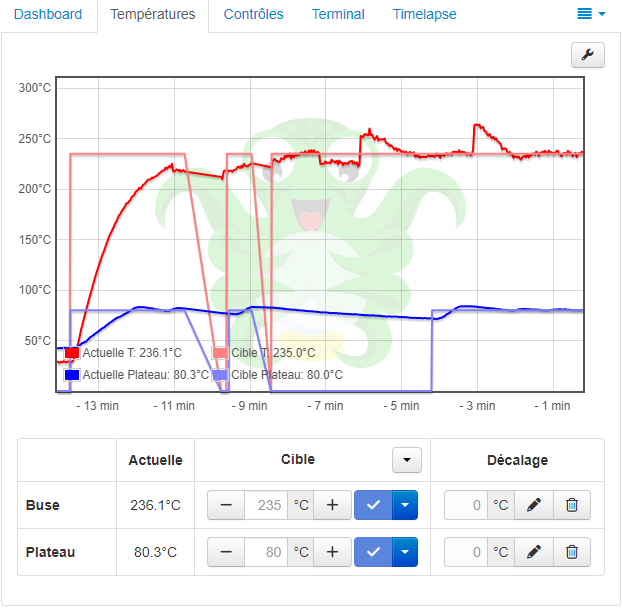Click the Buse actual value 236.1°C
This screenshot has width=623, height=608.
[x=155, y=505]
